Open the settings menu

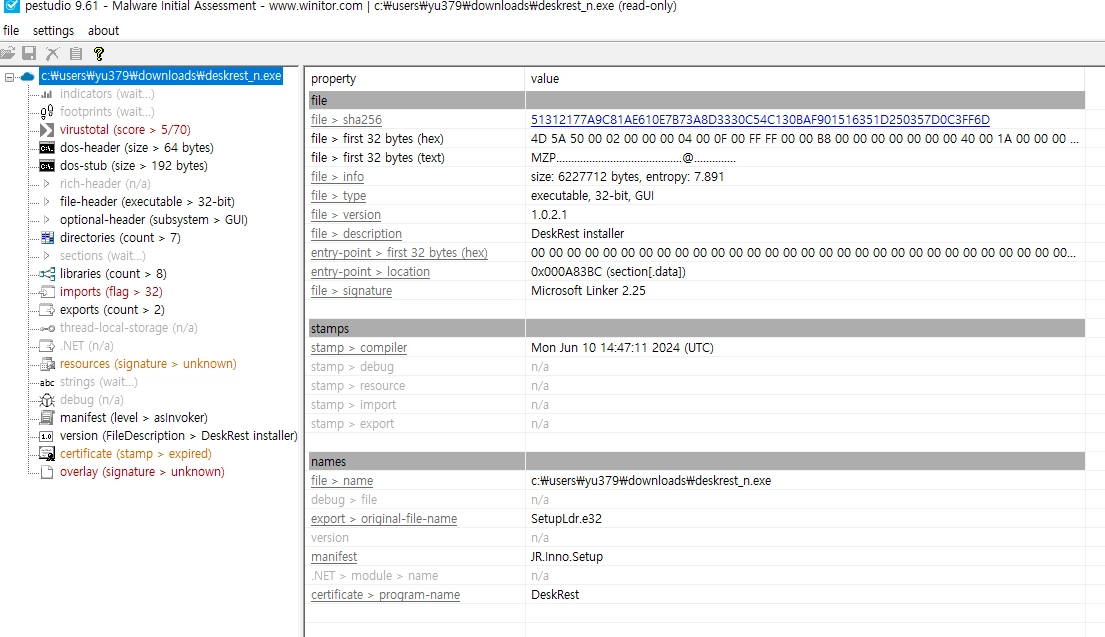(54, 30)
